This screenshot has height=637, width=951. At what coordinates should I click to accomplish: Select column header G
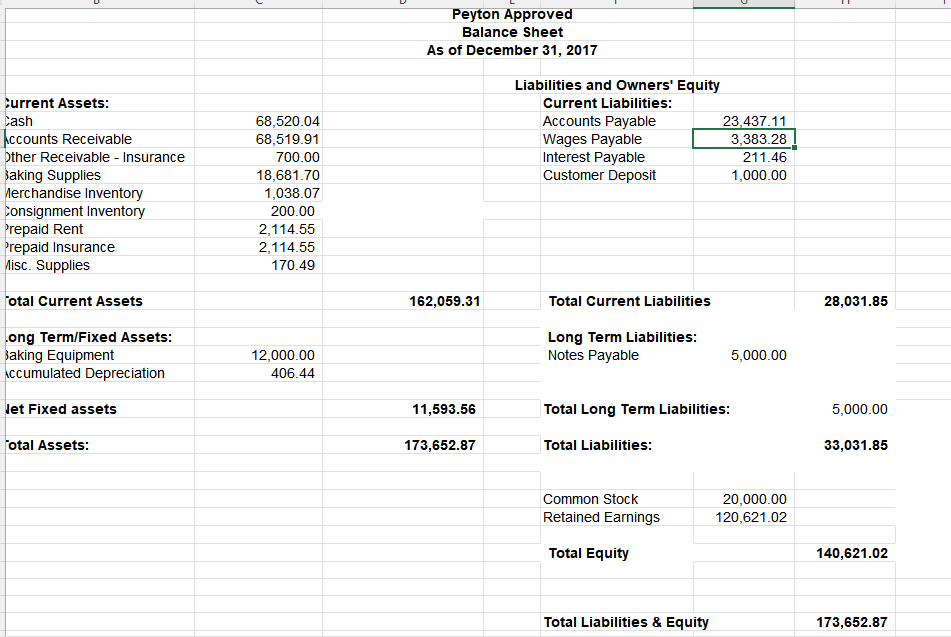click(742, 3)
